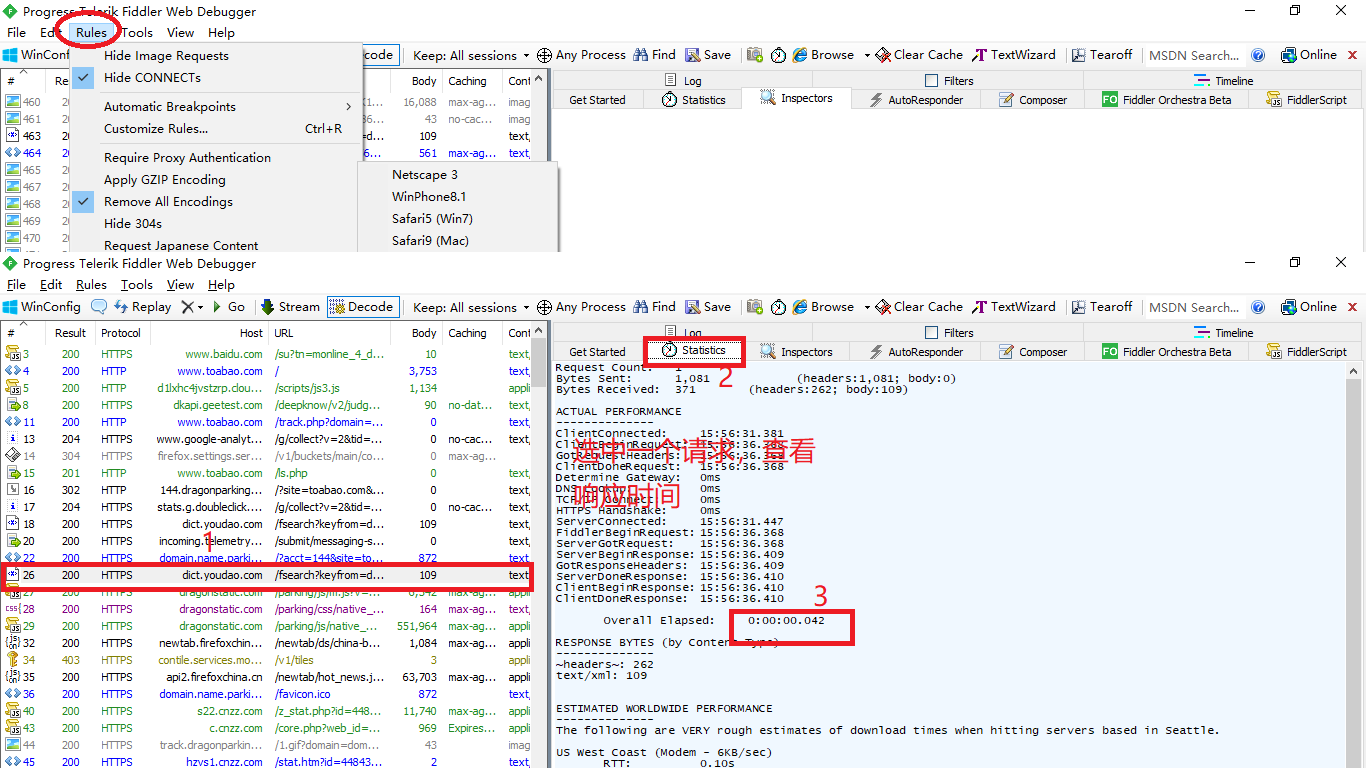Open the File menu in the lower window
This screenshot has width=1366, height=768.
[x=16, y=285]
